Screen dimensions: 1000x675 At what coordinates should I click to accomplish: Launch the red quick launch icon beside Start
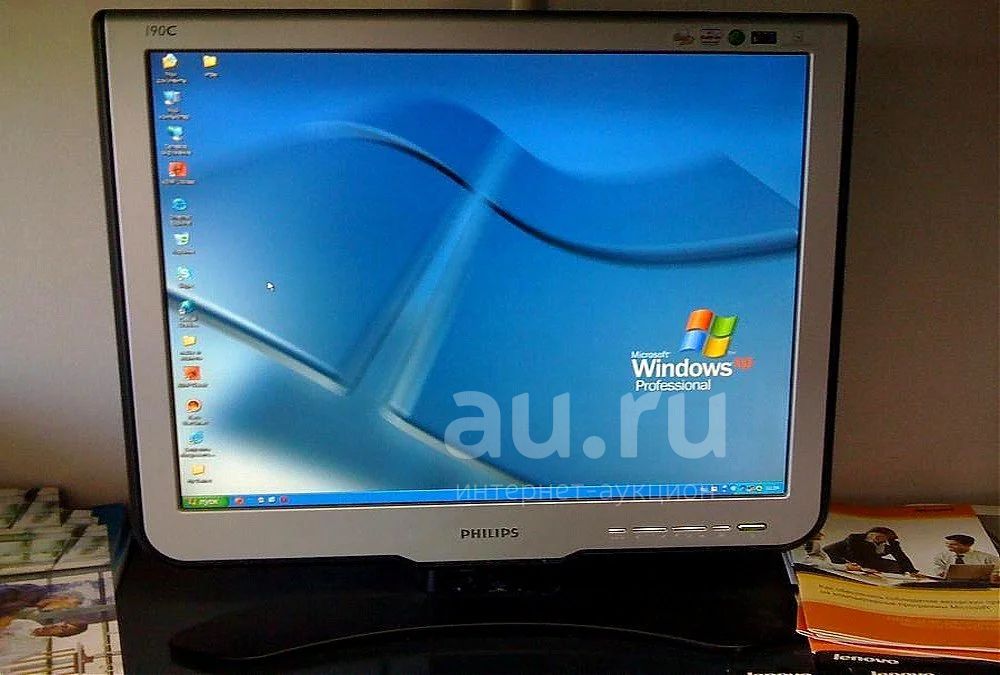coord(240,501)
